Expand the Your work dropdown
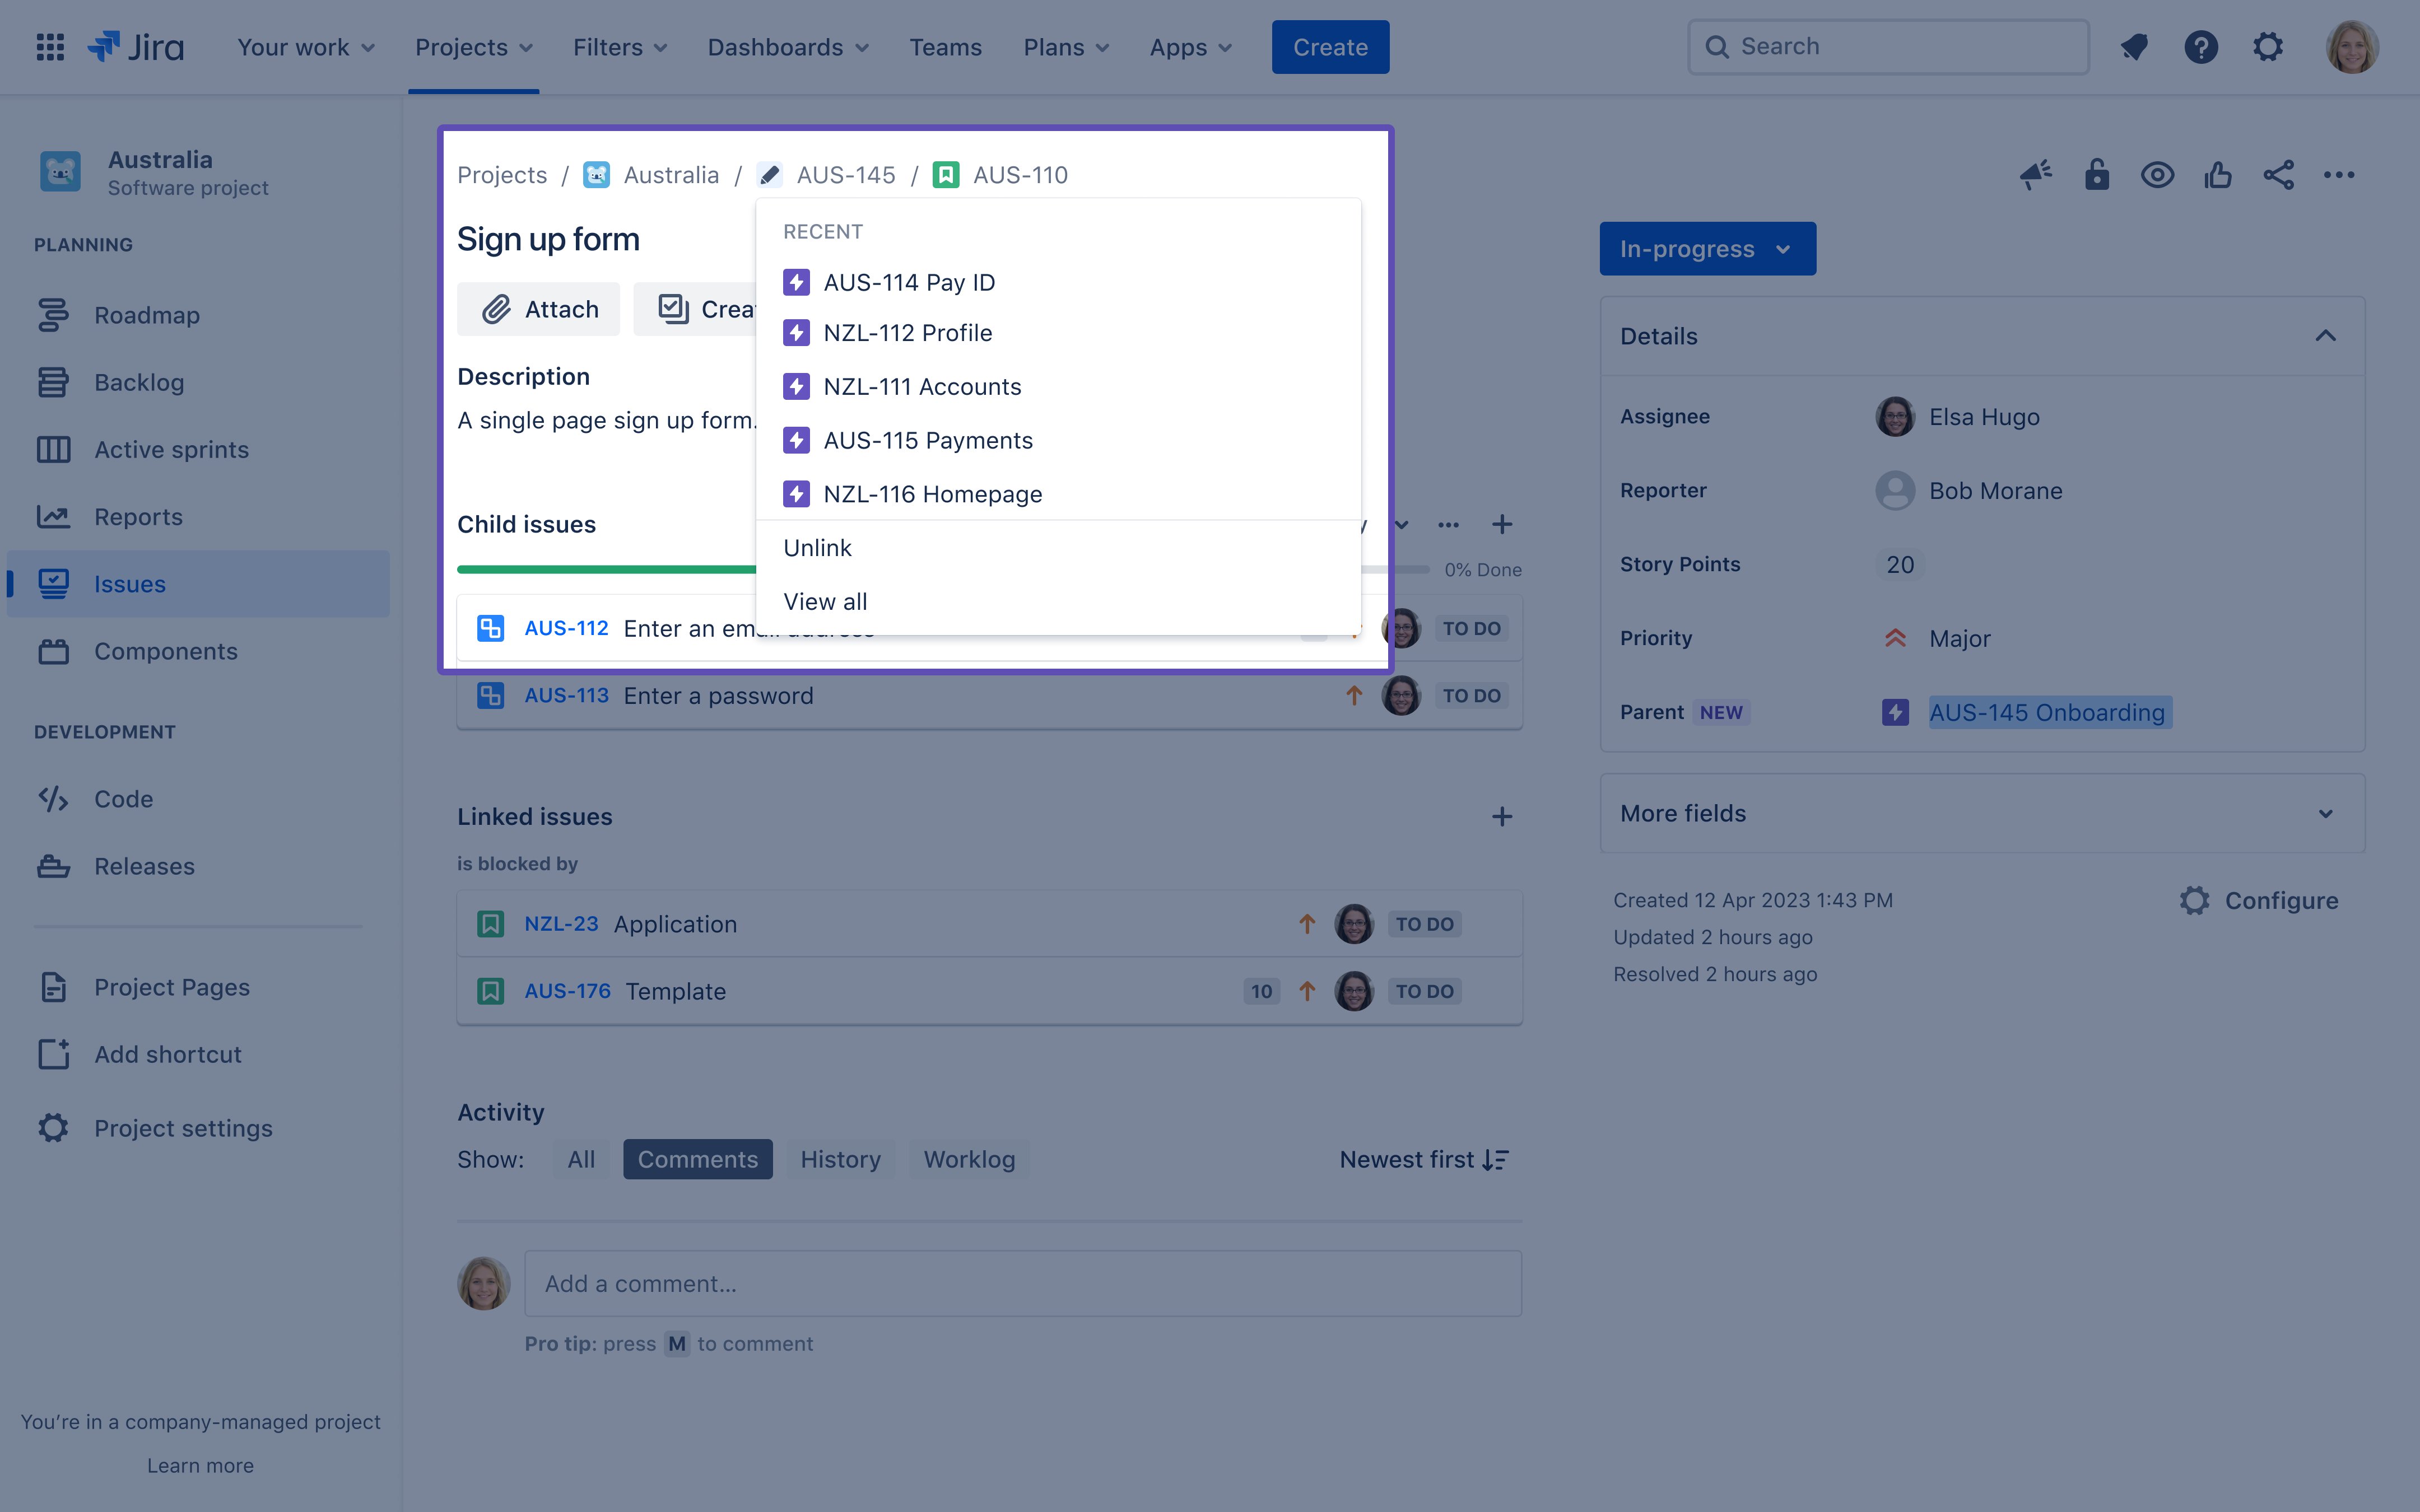The height and width of the screenshot is (1512, 2420). pos(306,47)
